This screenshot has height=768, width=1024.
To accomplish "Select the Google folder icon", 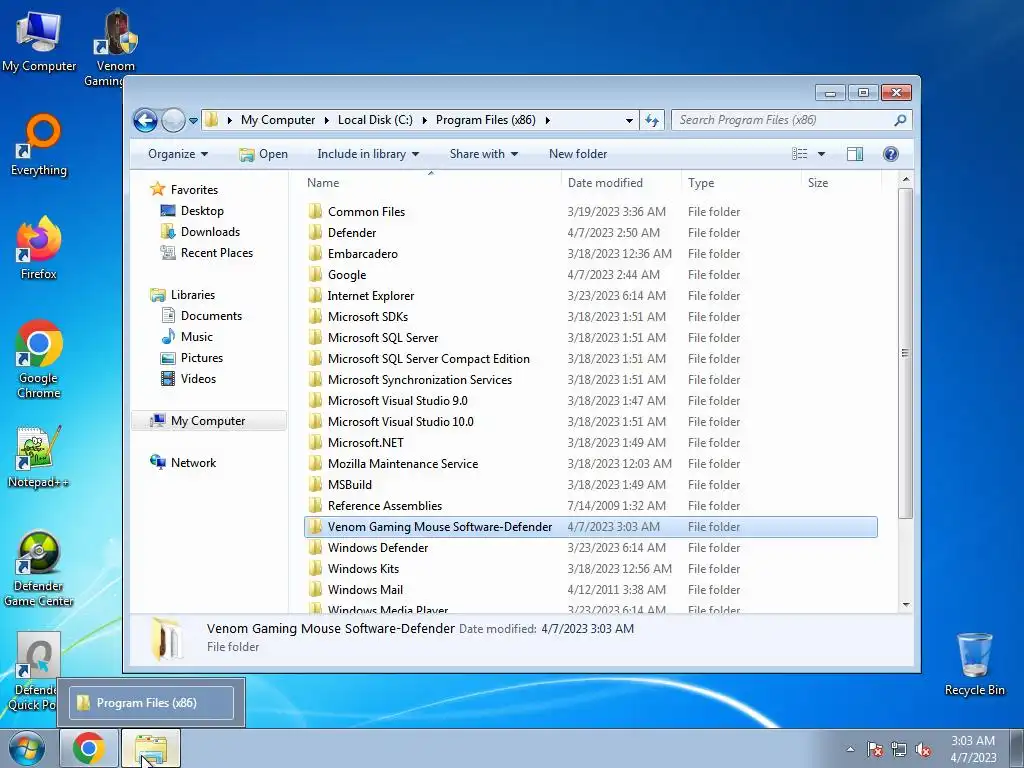I will point(315,274).
